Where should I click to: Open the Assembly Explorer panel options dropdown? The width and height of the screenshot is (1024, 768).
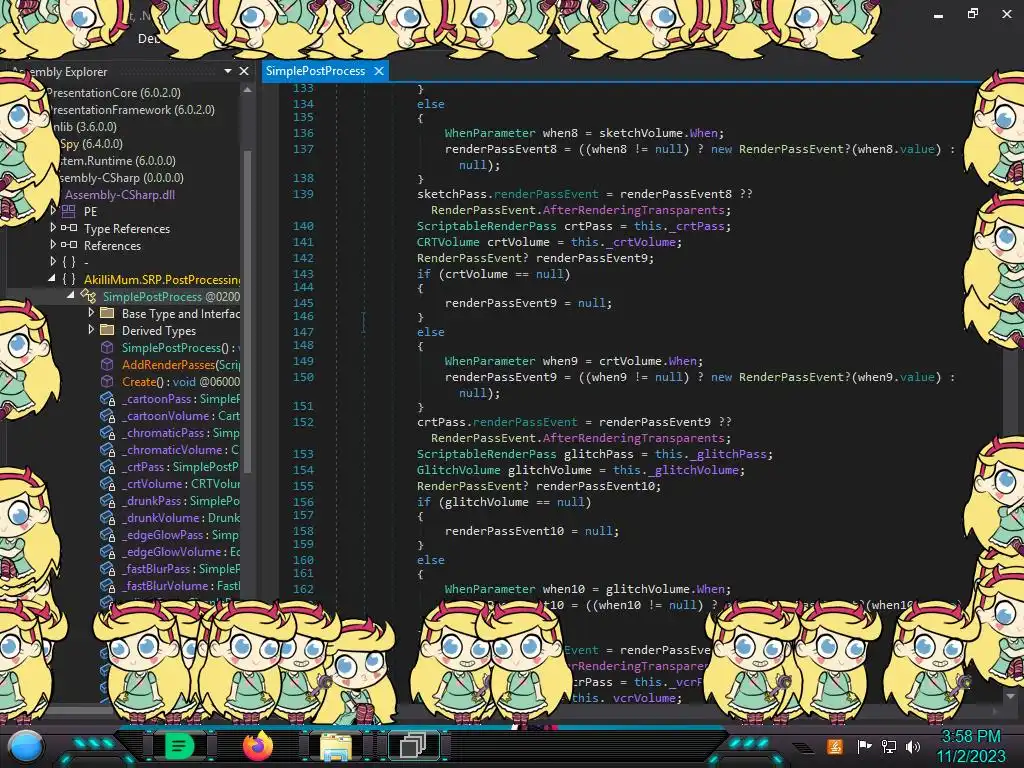coord(228,71)
